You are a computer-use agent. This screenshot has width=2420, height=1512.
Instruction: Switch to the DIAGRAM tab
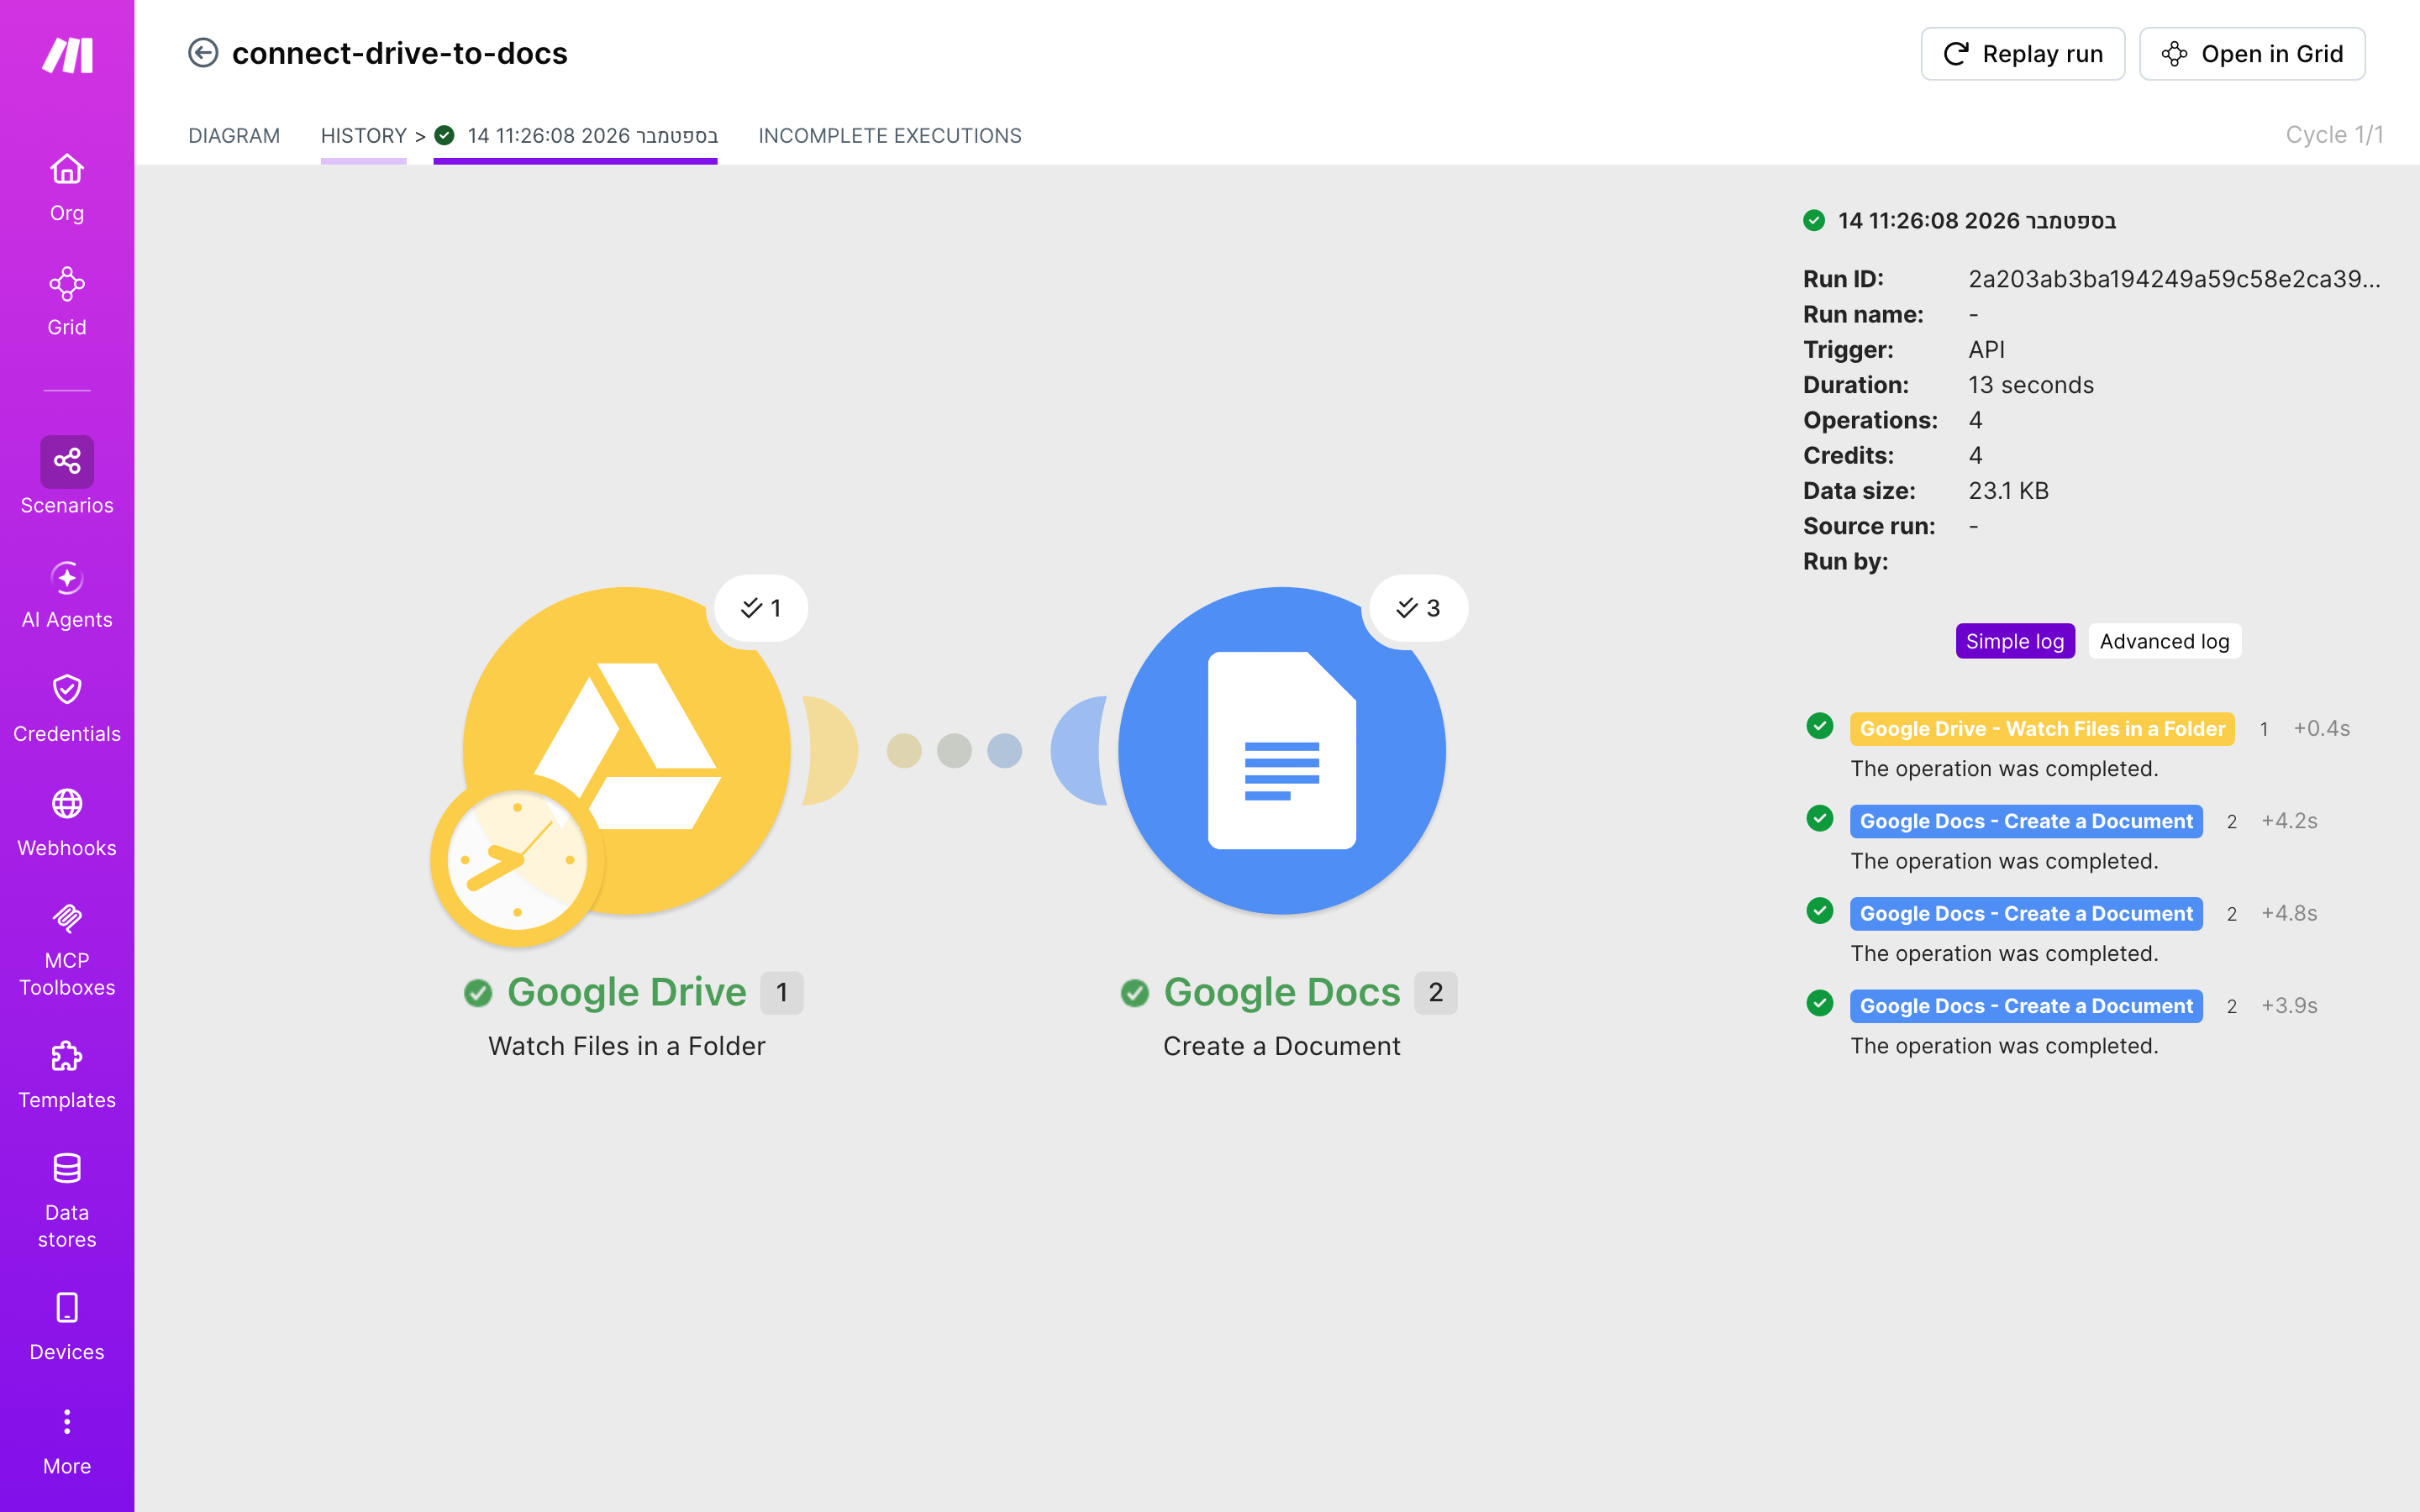tap(234, 135)
